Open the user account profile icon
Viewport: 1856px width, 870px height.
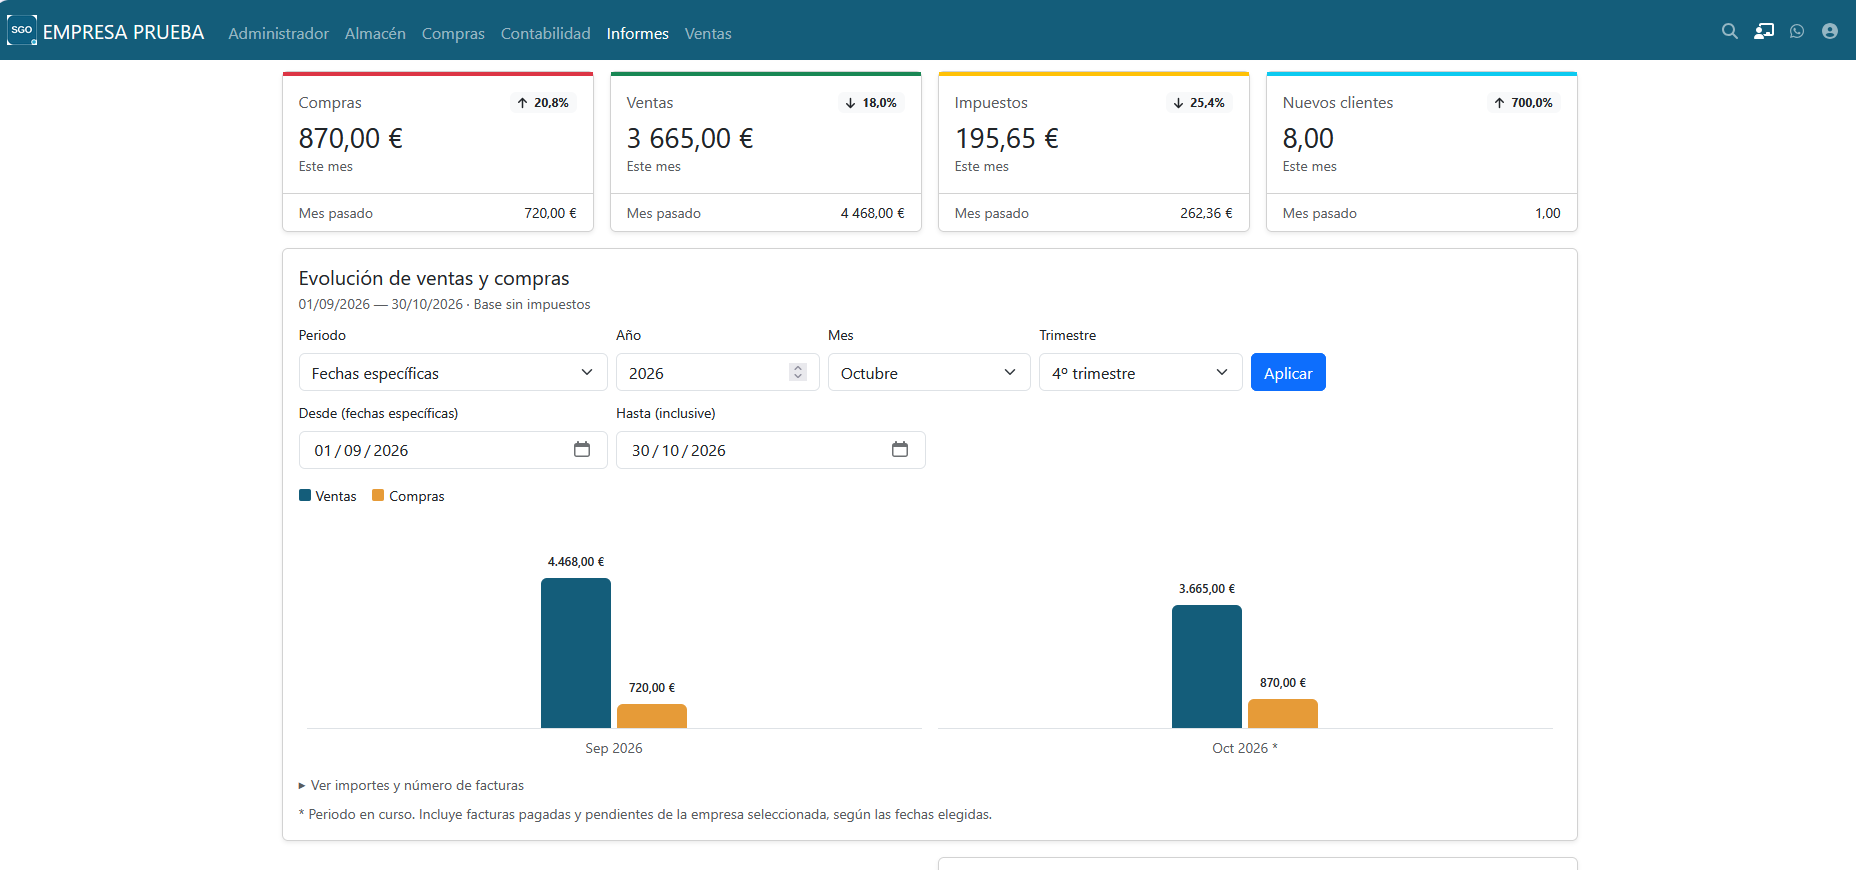click(1830, 31)
